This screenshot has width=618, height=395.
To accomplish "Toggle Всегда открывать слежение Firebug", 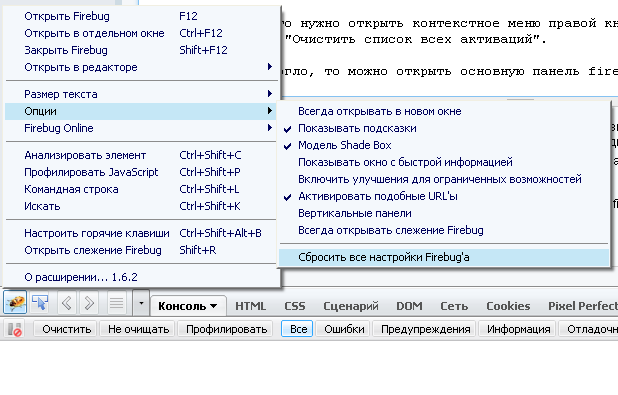I will tap(444, 230).
